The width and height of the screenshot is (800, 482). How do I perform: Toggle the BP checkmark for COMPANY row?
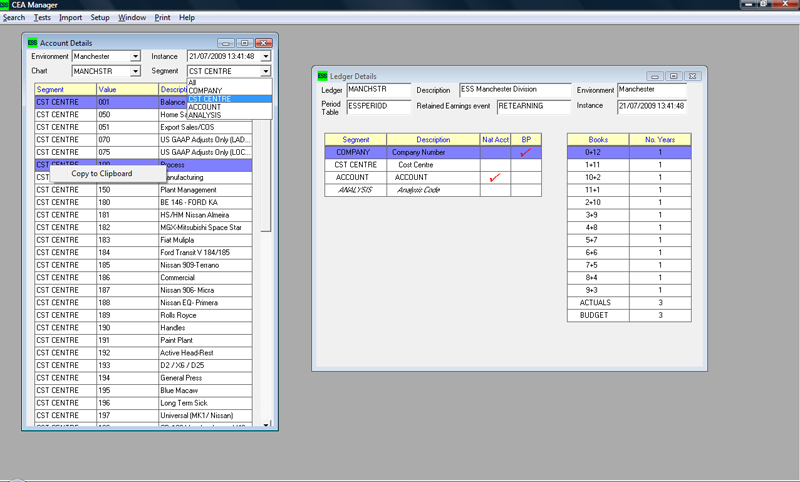526,152
